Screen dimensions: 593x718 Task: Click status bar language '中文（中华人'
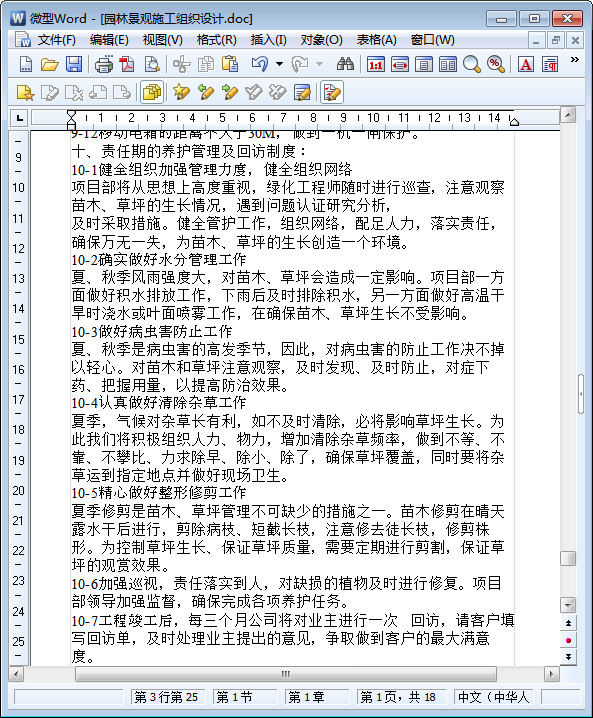(495, 697)
